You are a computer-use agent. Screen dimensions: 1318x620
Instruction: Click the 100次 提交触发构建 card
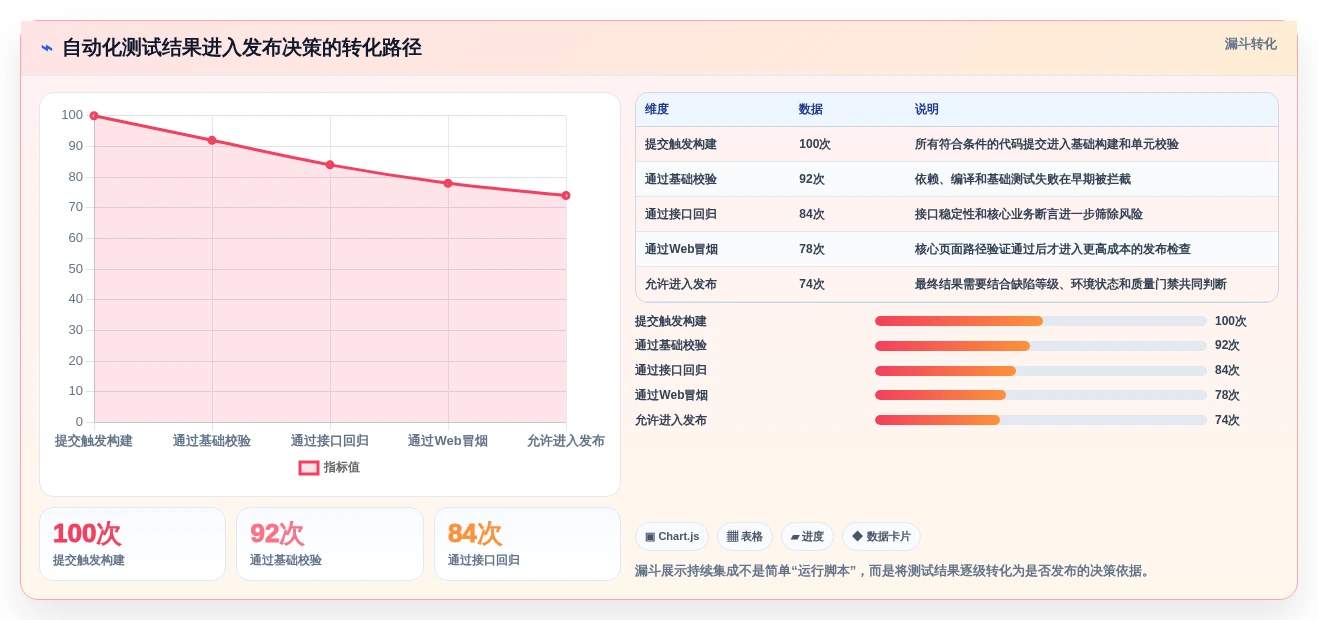[x=132, y=544]
